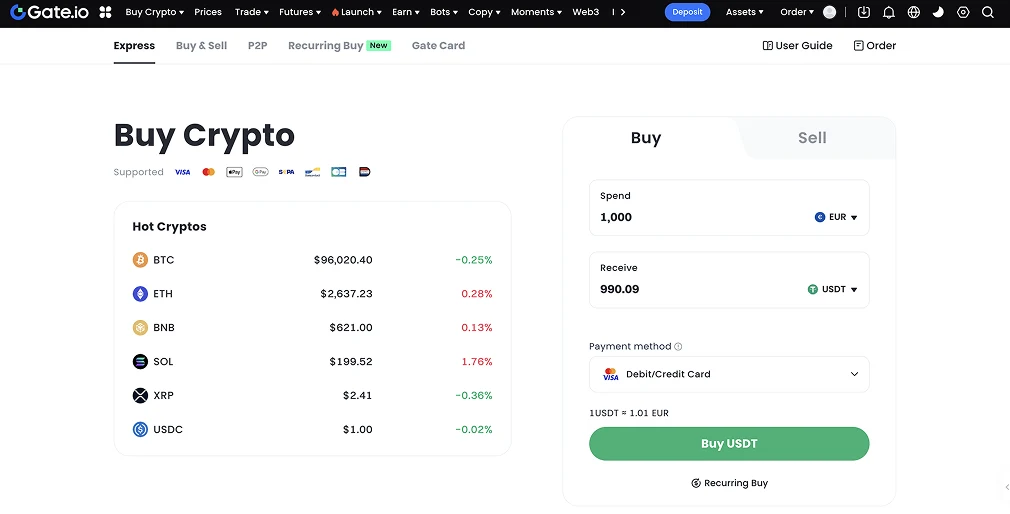Viewport: 1010px width, 514px height.
Task: Open the Order dropdown in top bar
Action: [x=797, y=12]
